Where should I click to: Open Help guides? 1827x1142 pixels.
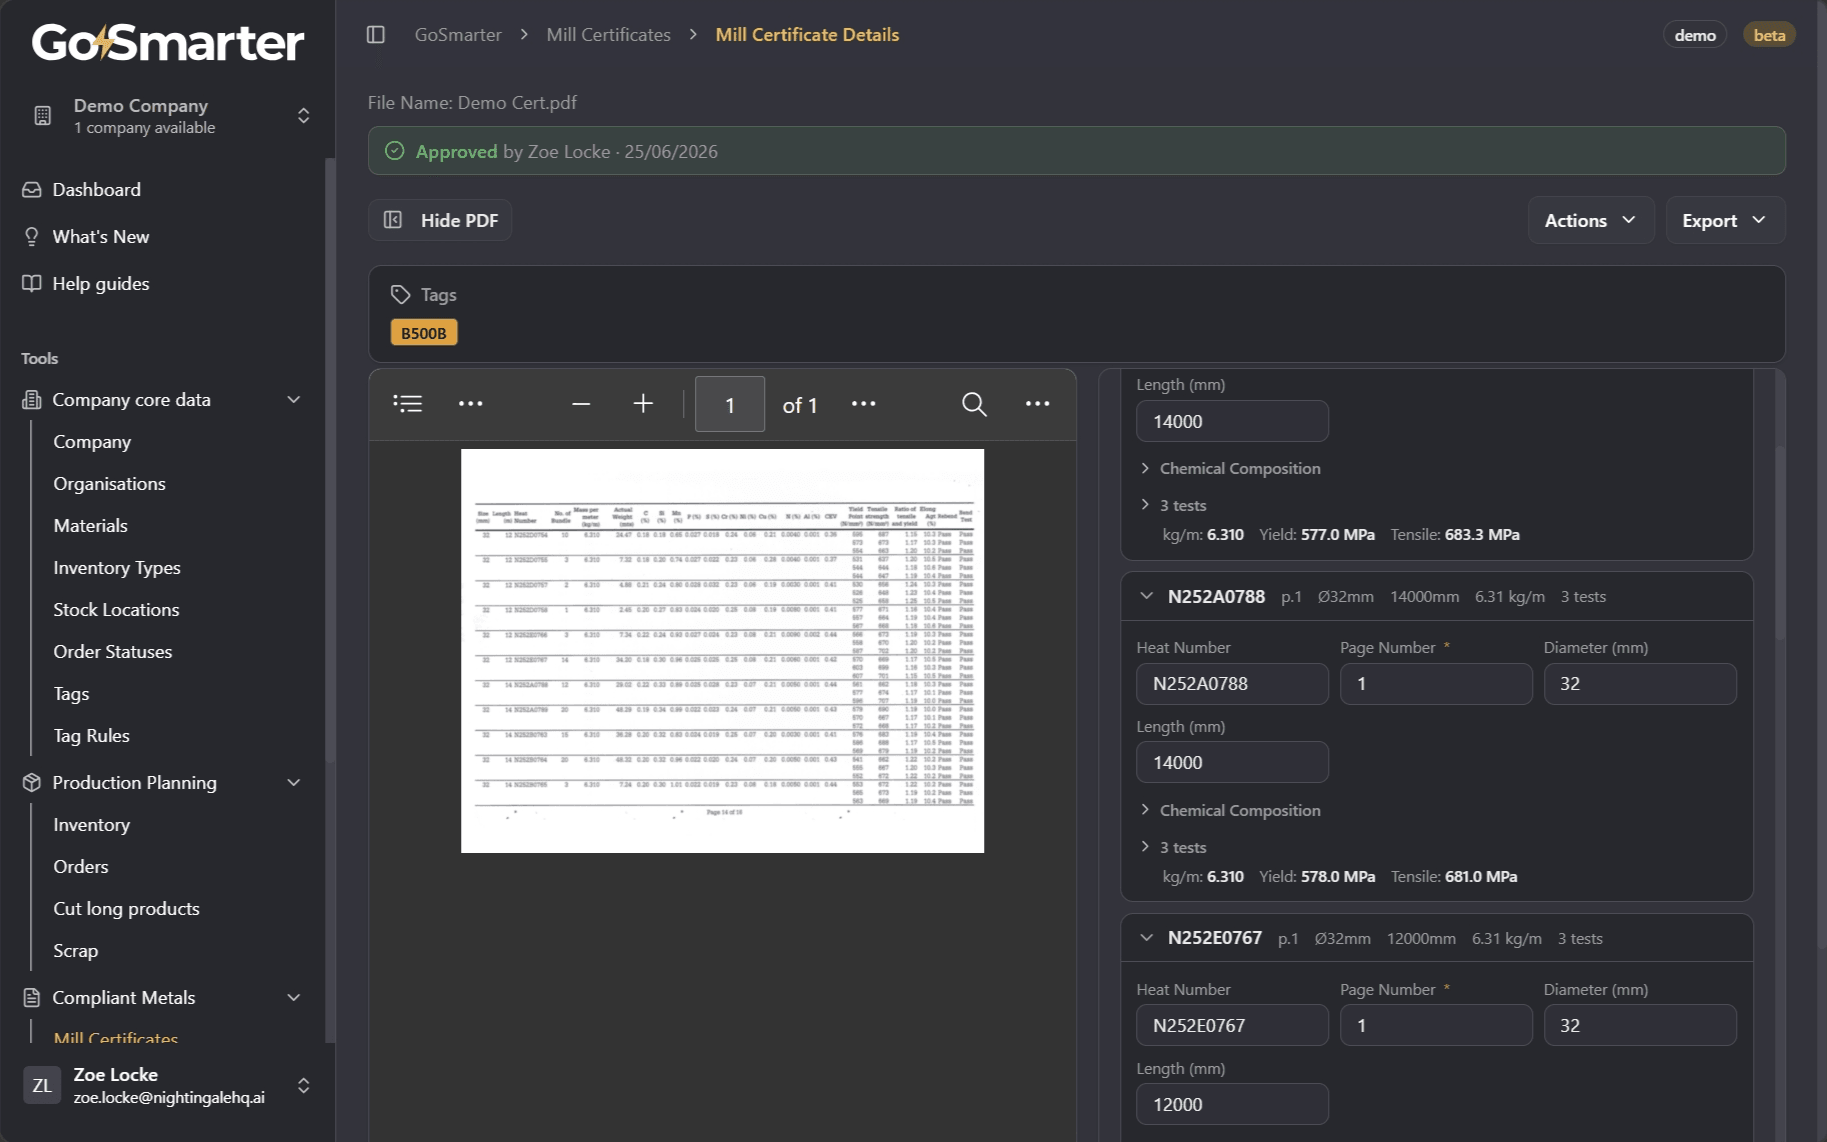100,284
